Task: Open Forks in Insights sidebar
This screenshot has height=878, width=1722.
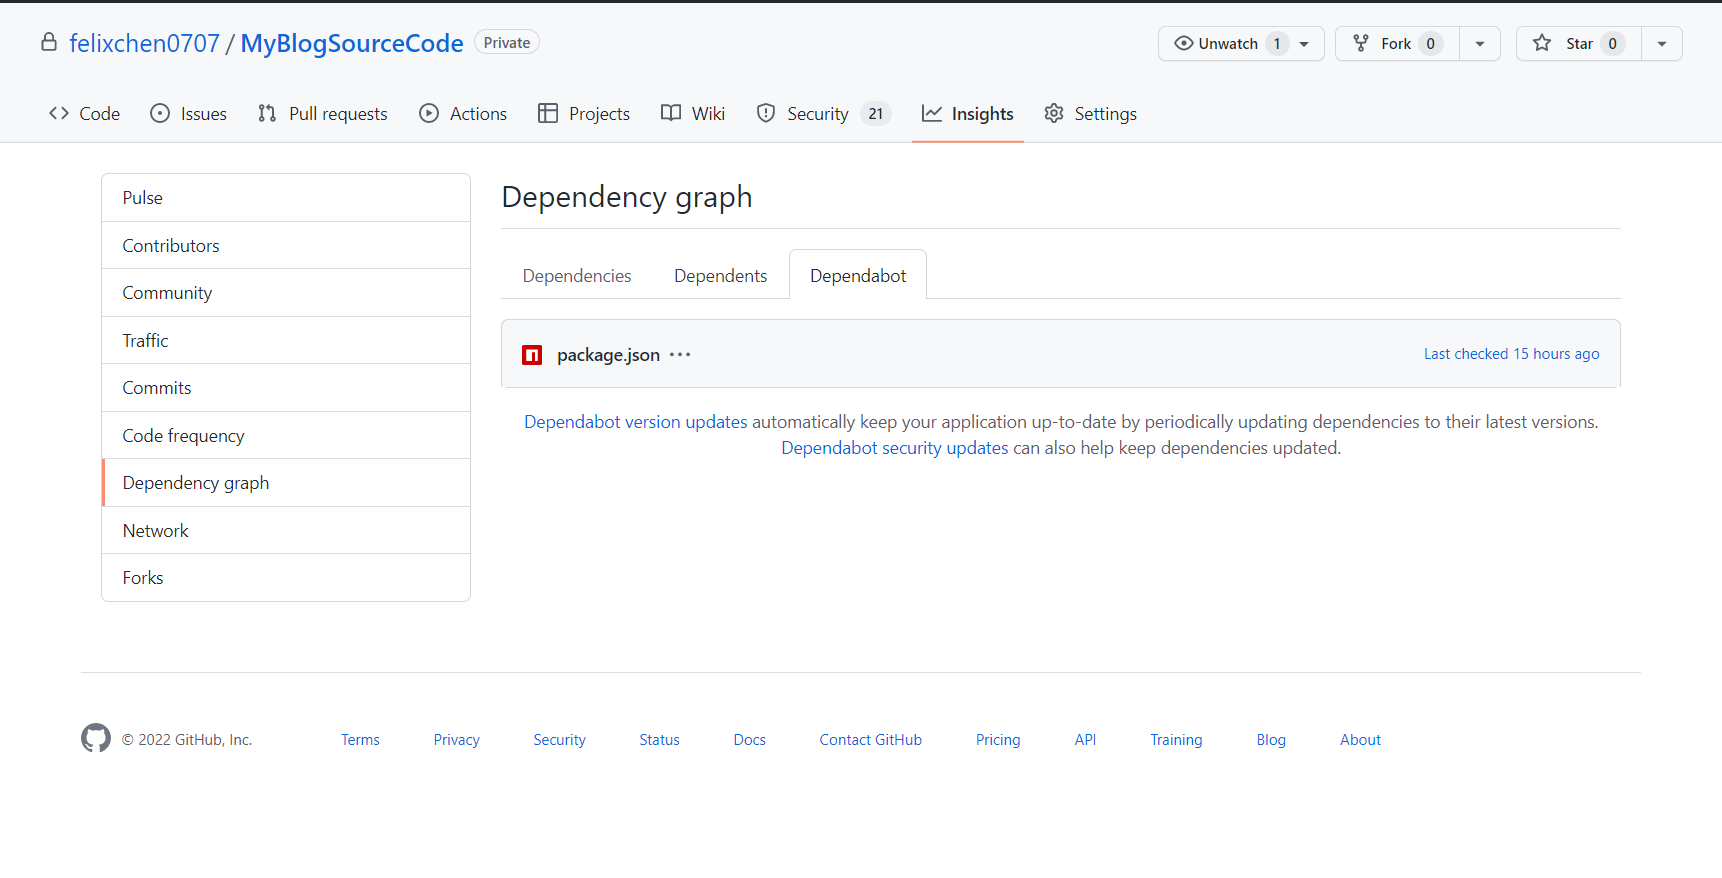Action: pyautogui.click(x=286, y=578)
